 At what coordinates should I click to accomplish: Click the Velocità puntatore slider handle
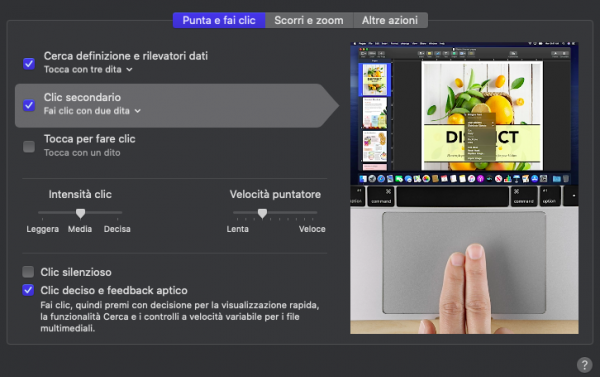tap(262, 213)
